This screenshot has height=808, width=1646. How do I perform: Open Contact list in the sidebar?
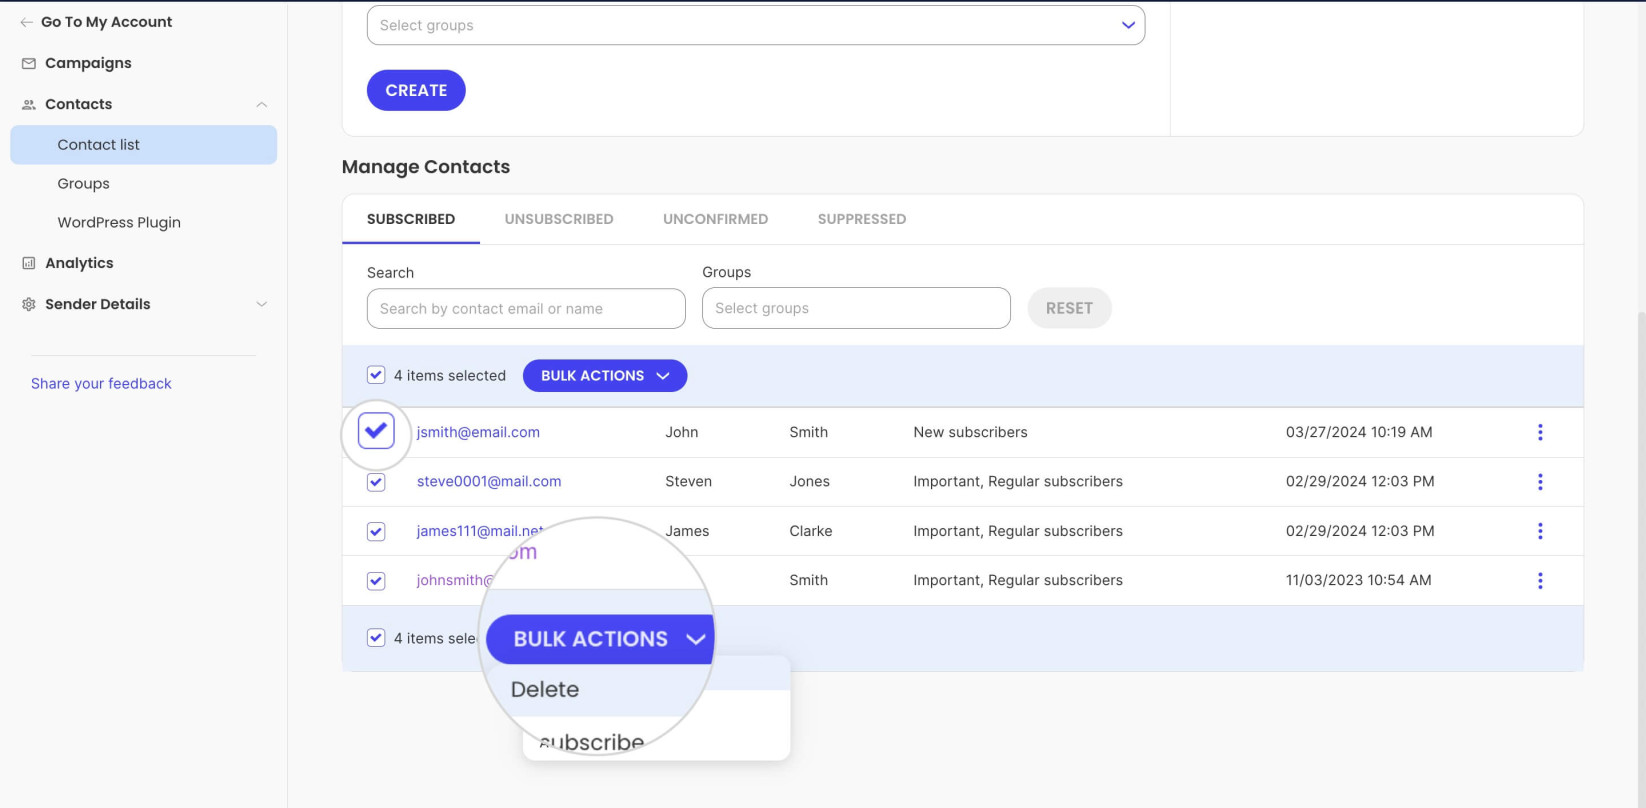click(x=144, y=145)
